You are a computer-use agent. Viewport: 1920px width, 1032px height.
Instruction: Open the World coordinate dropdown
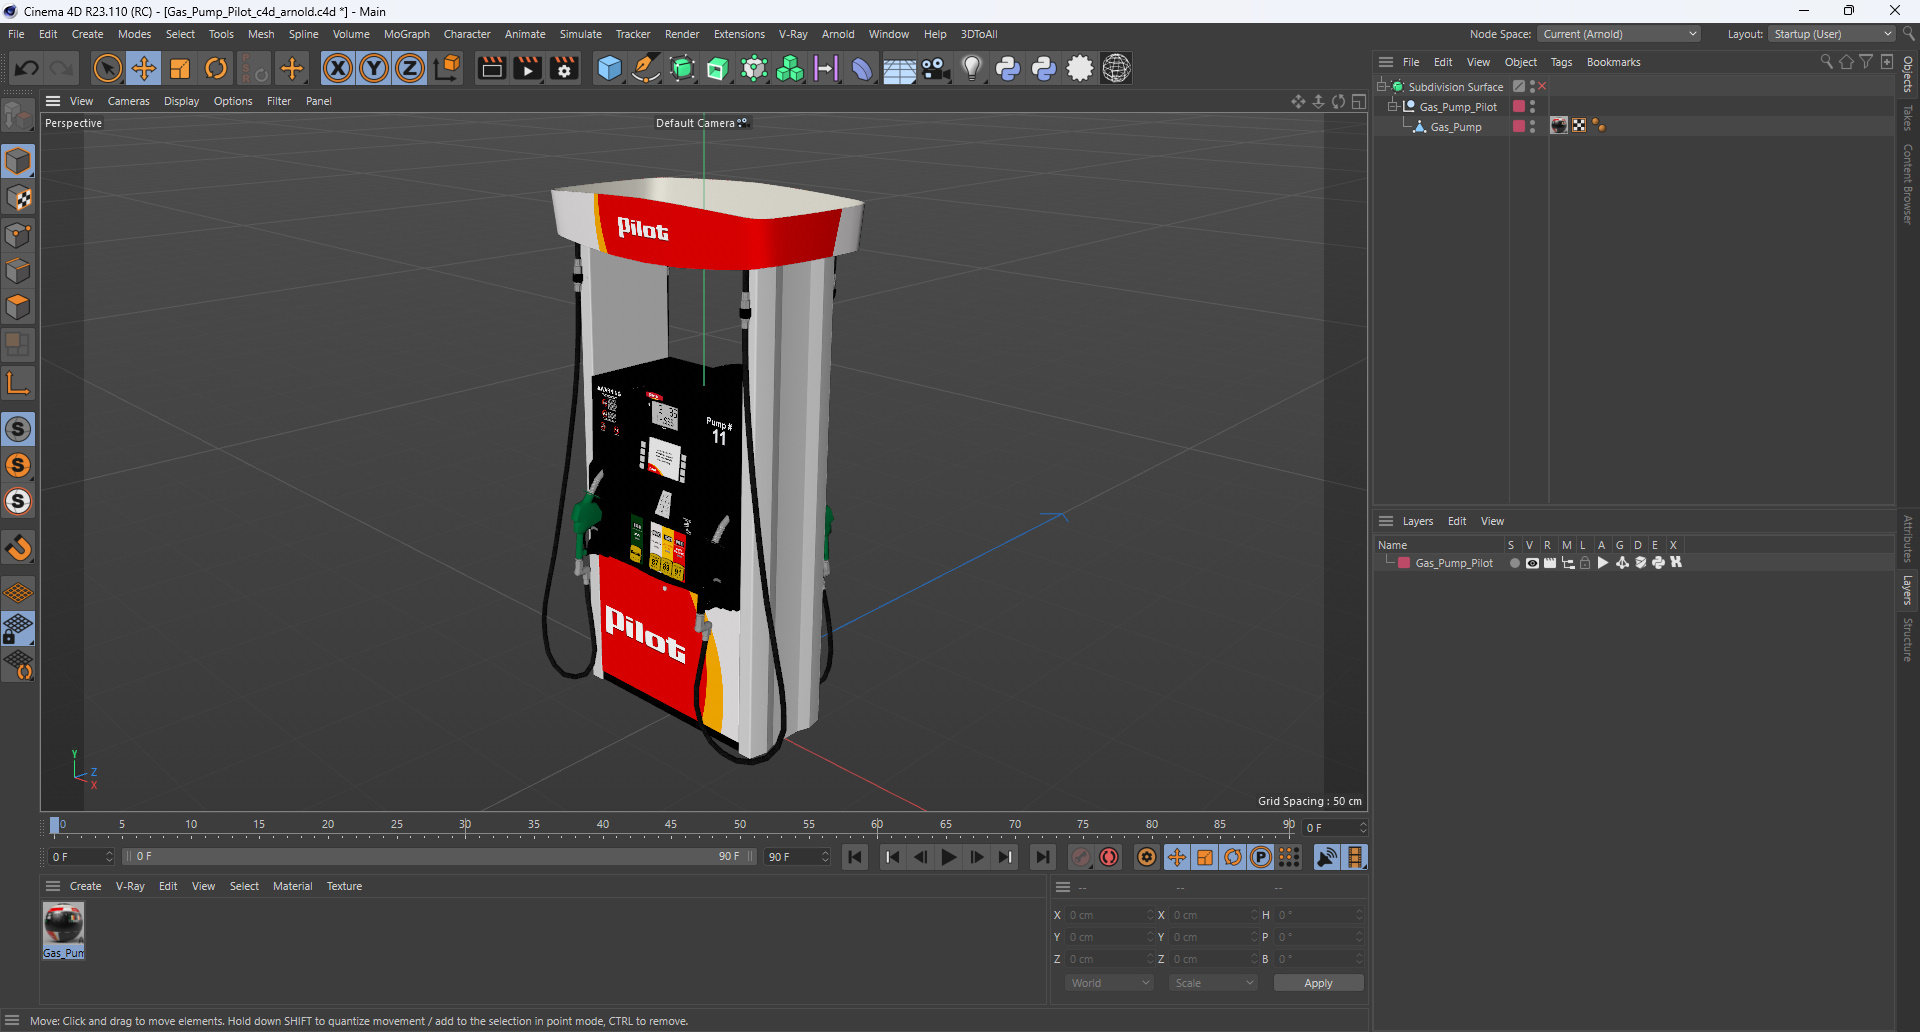[1110, 983]
